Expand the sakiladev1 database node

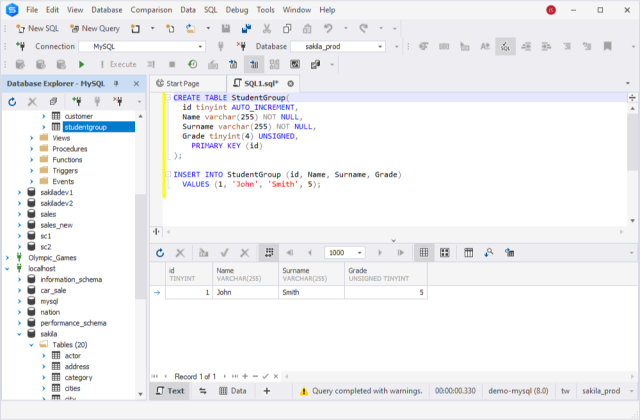[19, 192]
